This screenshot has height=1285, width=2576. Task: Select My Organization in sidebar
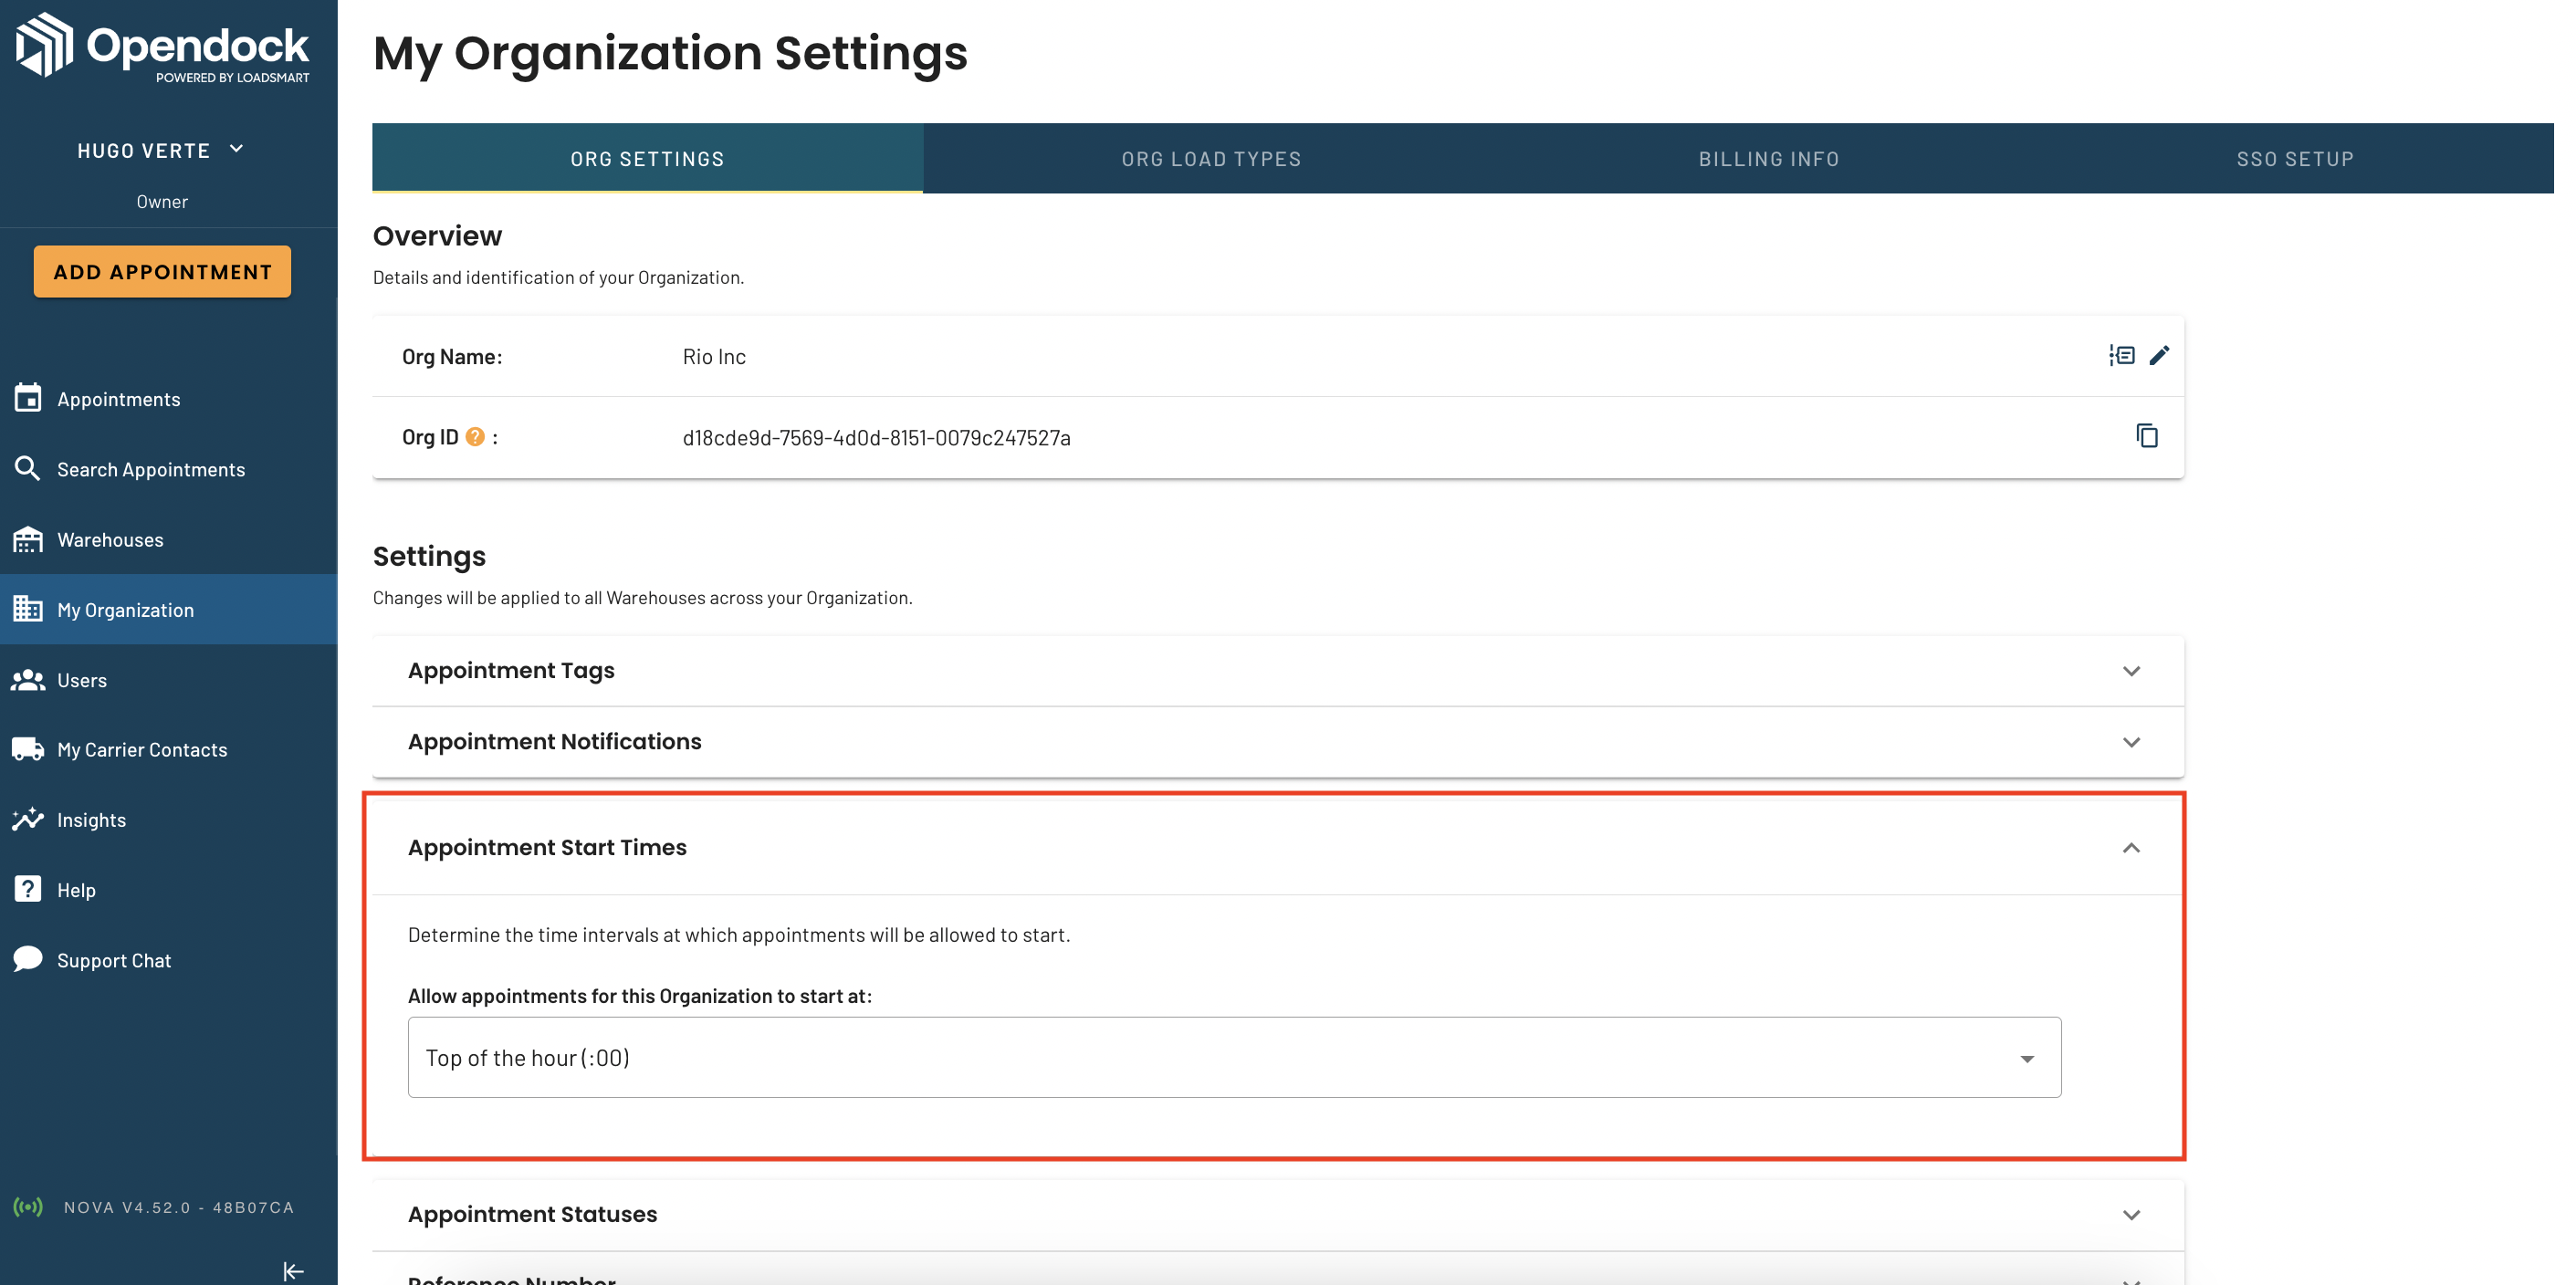(168, 609)
